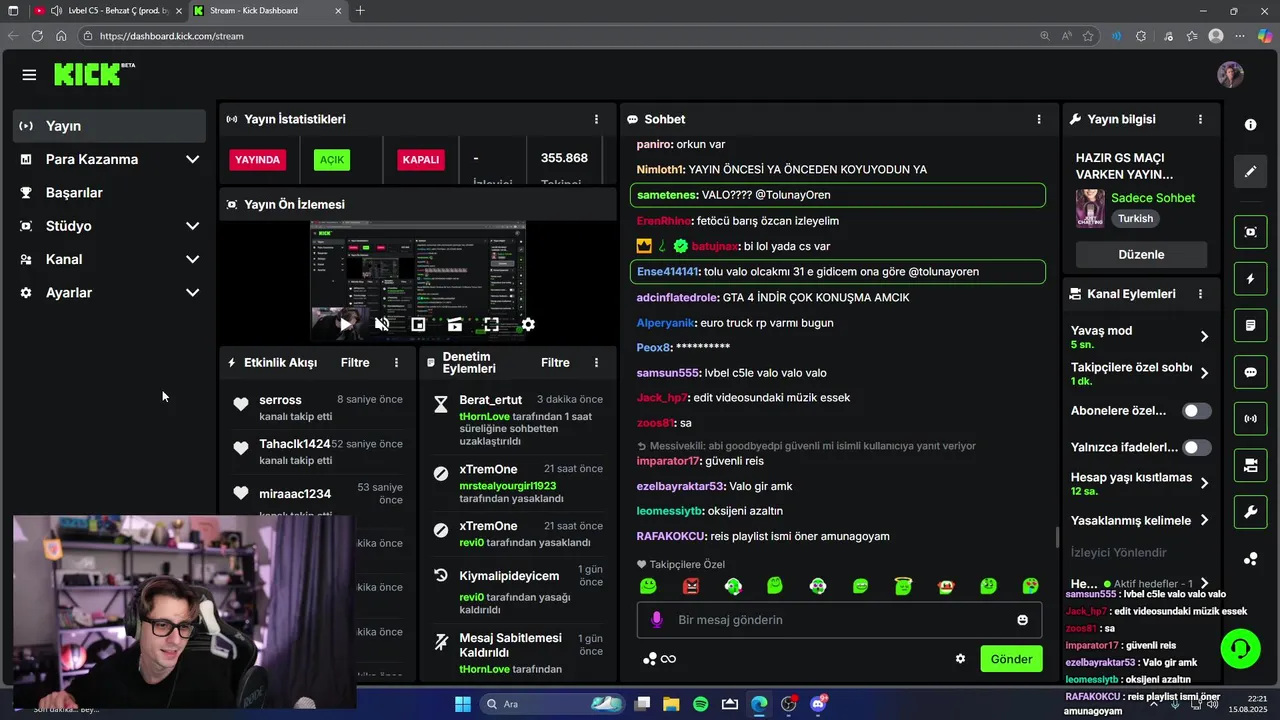Click the KAPALI status badge
The height and width of the screenshot is (720, 1280).
(x=420, y=159)
